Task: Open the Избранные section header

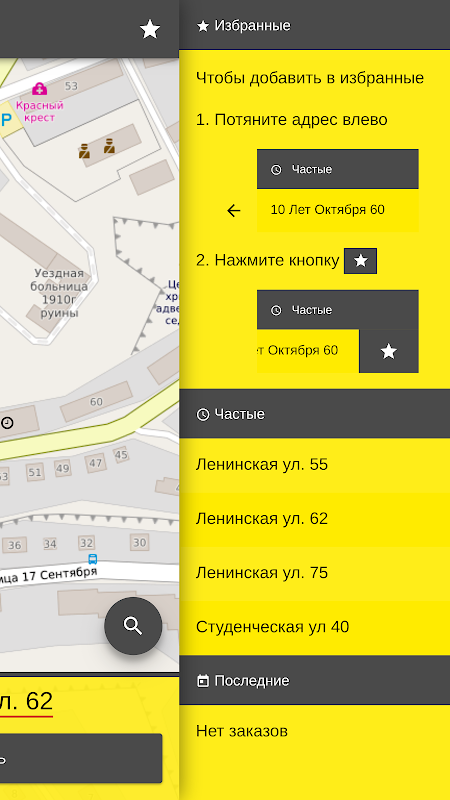Action: click(x=315, y=26)
